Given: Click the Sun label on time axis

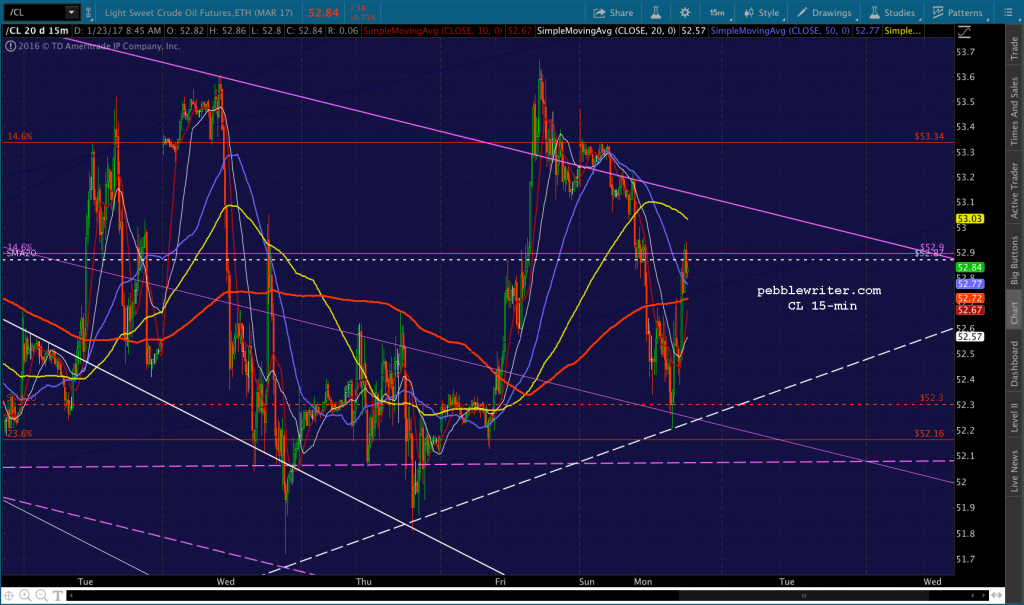Looking at the screenshot, I should (586, 581).
